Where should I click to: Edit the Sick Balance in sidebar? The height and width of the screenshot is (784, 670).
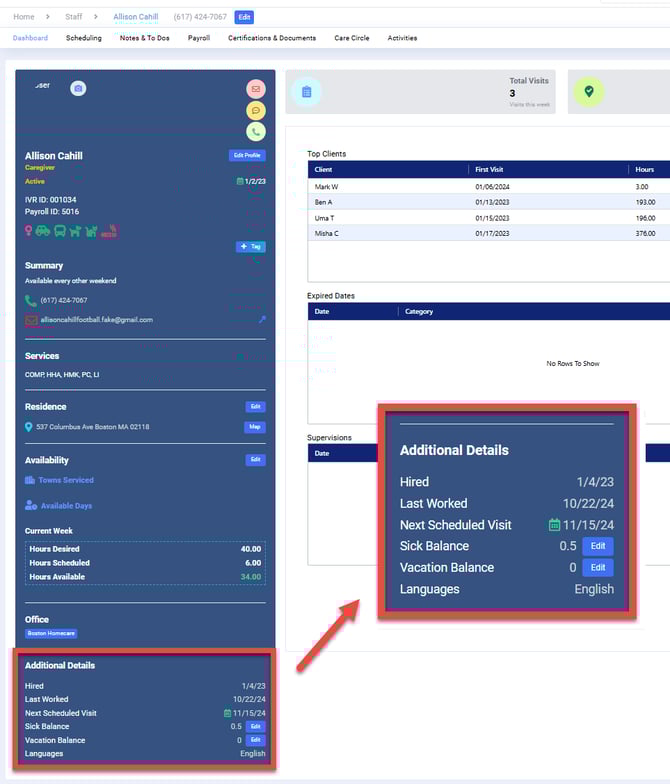[256, 726]
